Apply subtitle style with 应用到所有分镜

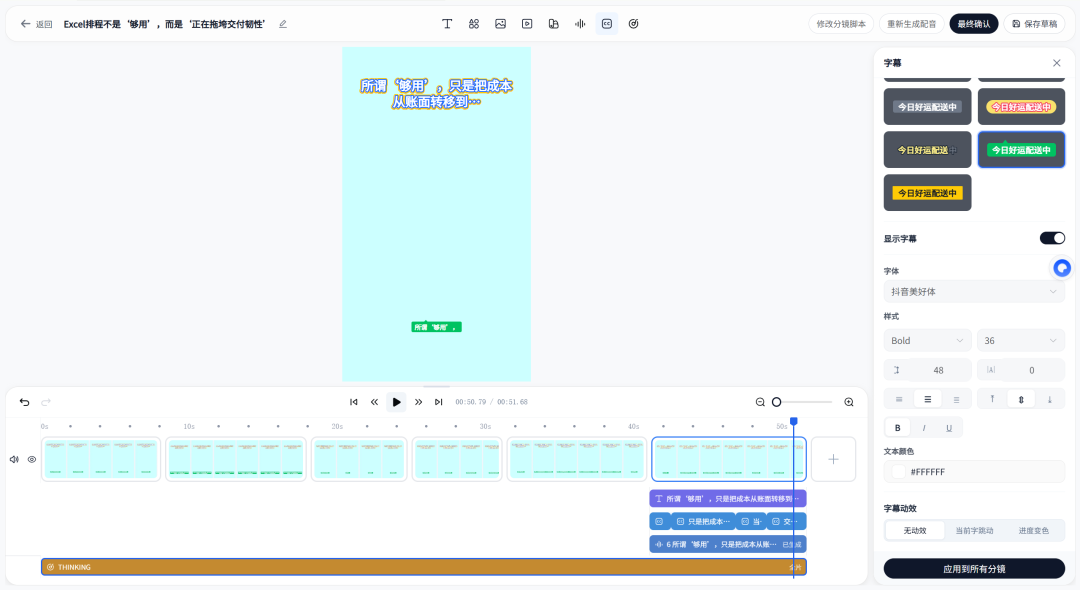974,569
